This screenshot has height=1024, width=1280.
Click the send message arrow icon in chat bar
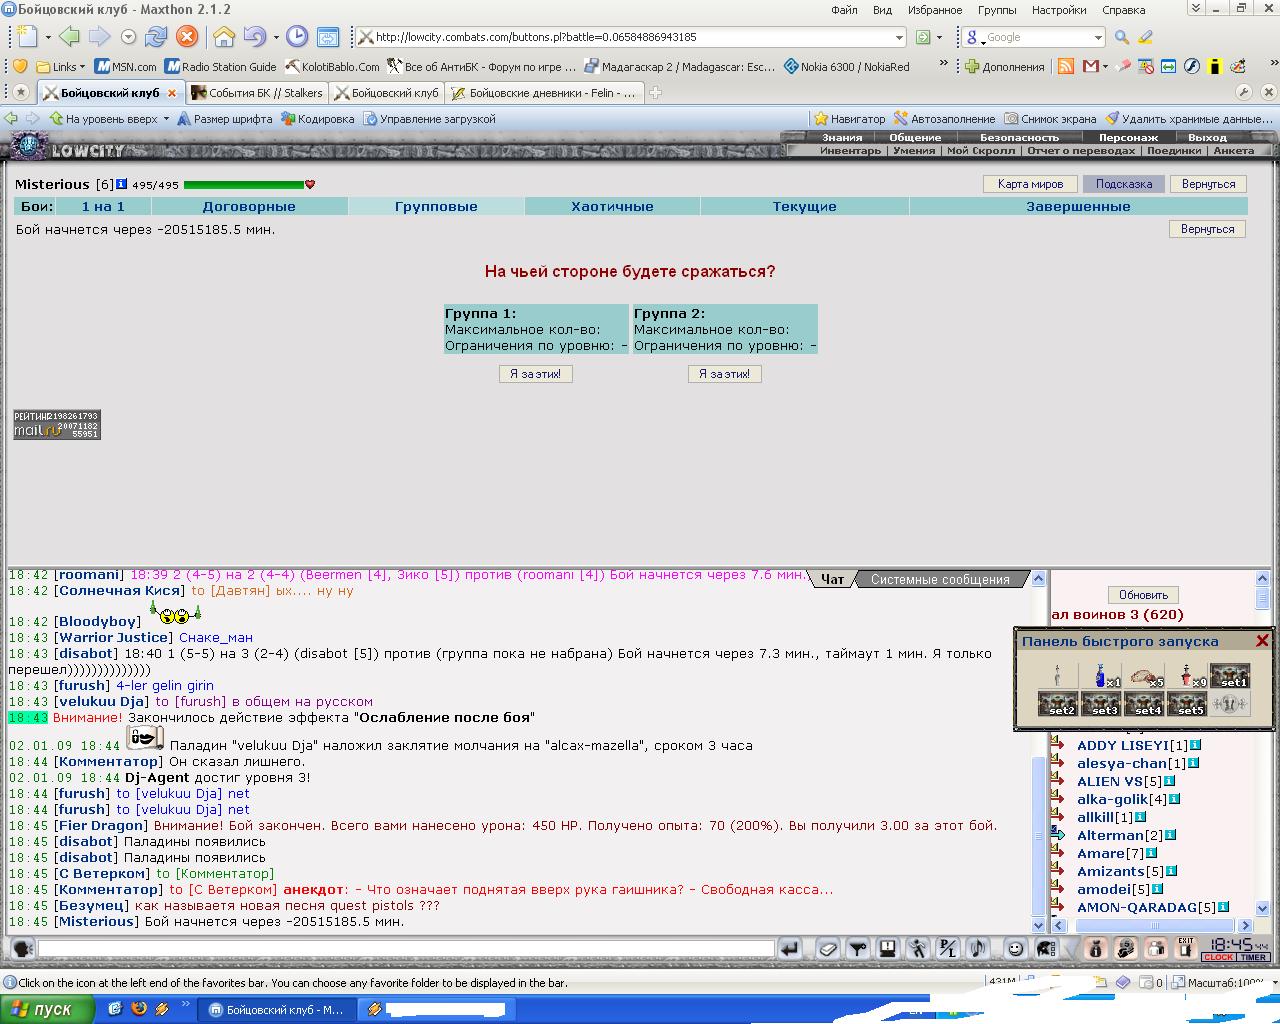pos(790,948)
